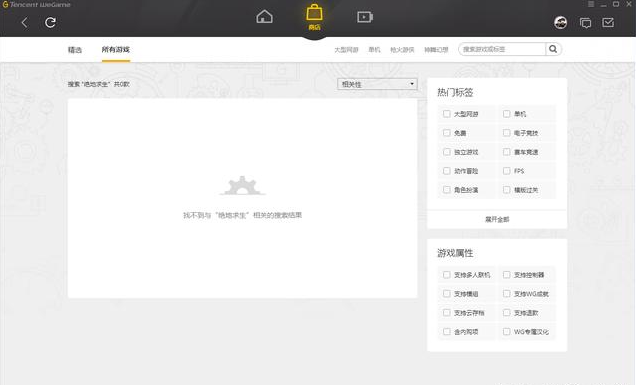Screen dimensions: 636x385
Task: Enable 支持退款 attribute filter
Action: click(507, 312)
